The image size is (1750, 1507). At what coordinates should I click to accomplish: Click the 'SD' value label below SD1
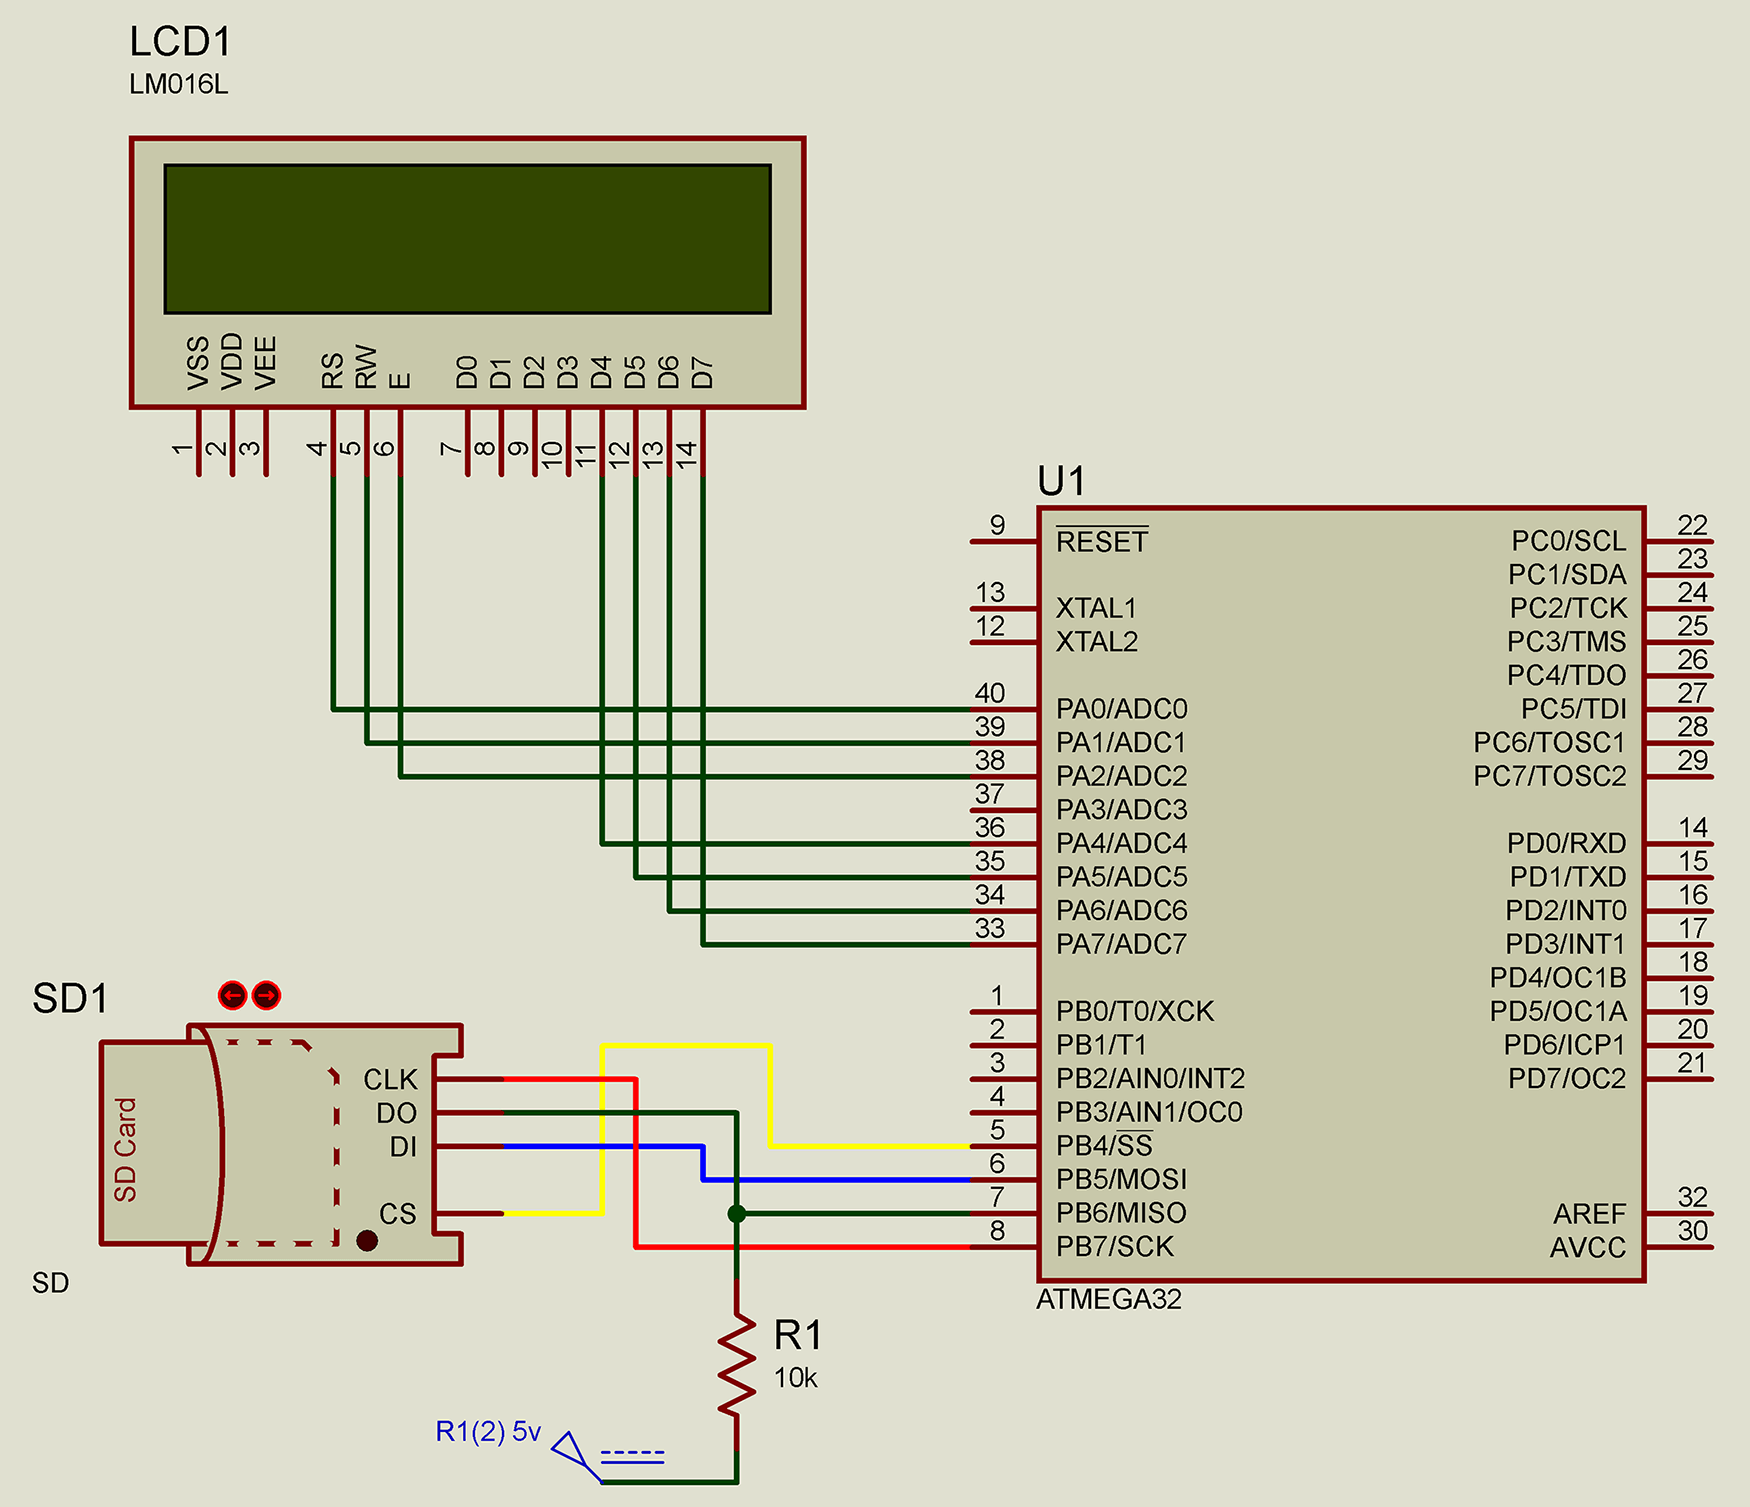coord(50,1283)
